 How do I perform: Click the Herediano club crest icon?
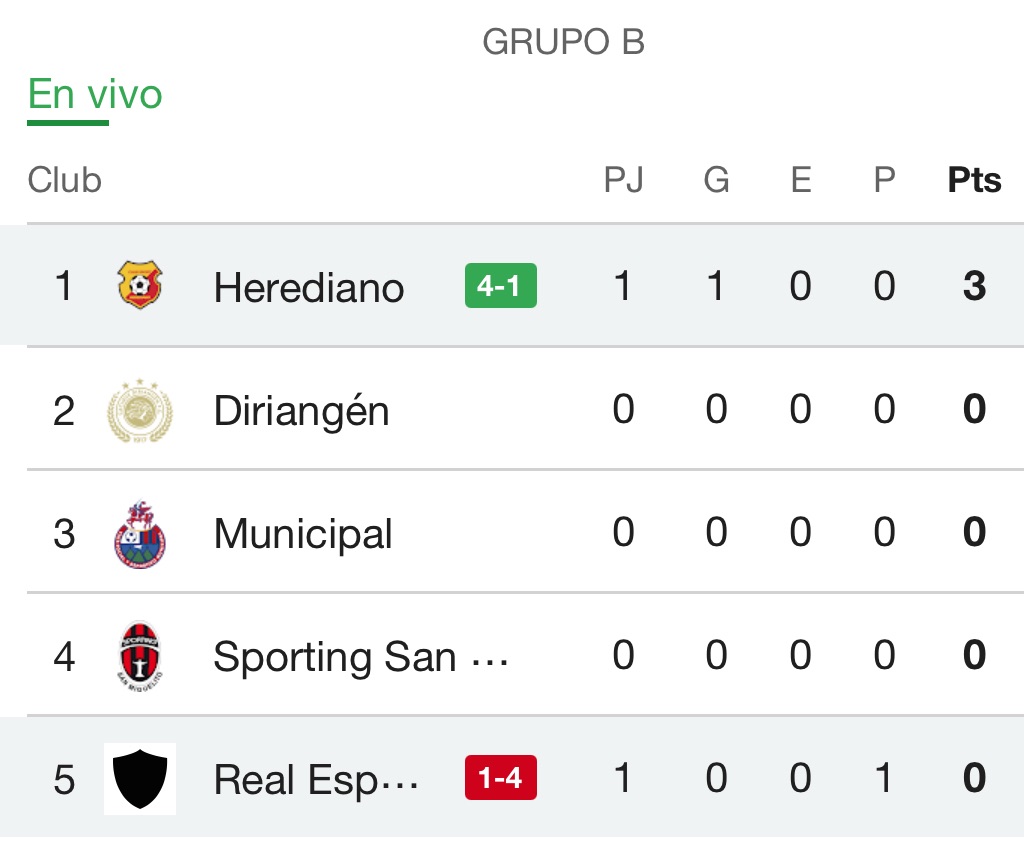[140, 286]
